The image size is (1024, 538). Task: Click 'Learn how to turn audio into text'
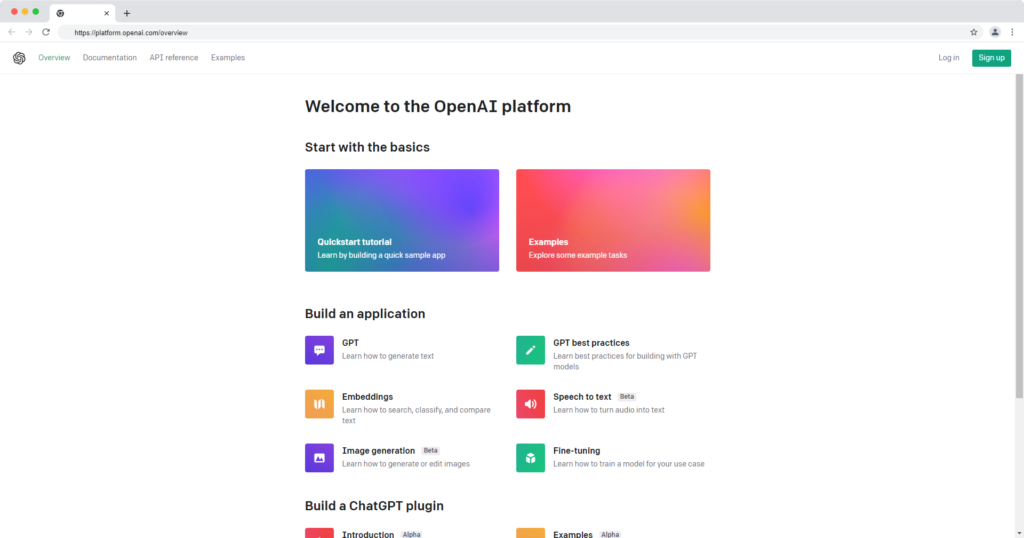click(x=609, y=410)
